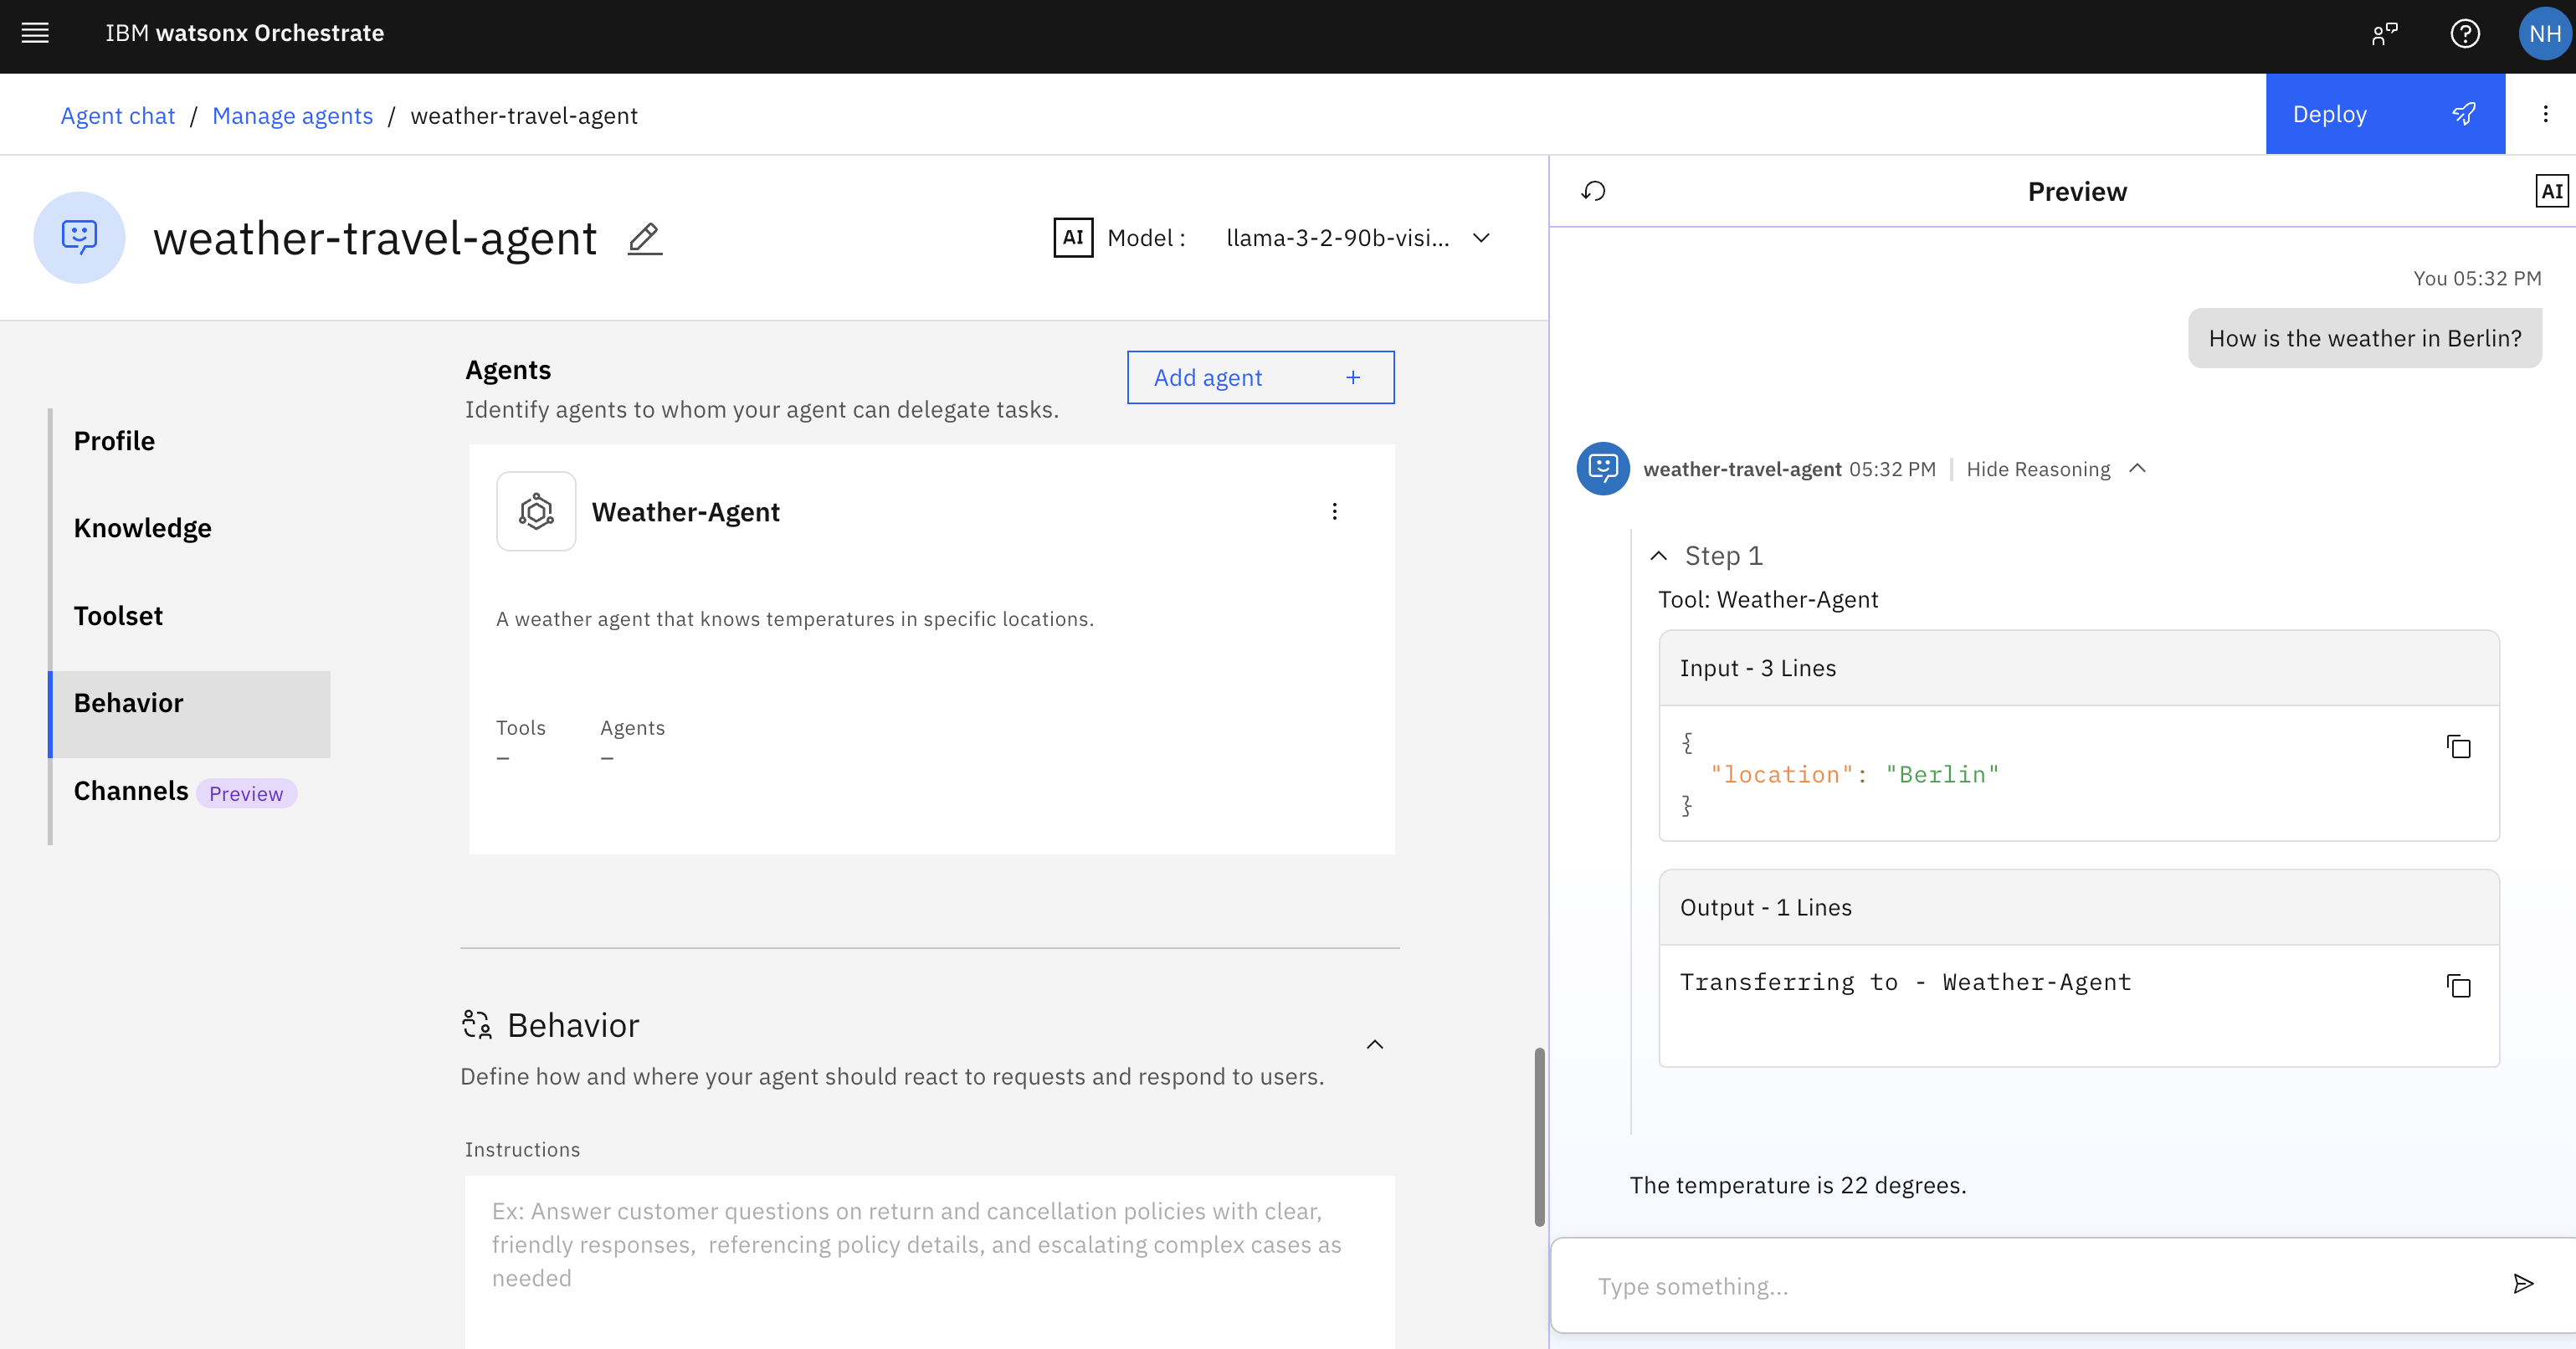Send the message with arrow icon
The height and width of the screenshot is (1349, 2576).
pyautogui.click(x=2523, y=1284)
